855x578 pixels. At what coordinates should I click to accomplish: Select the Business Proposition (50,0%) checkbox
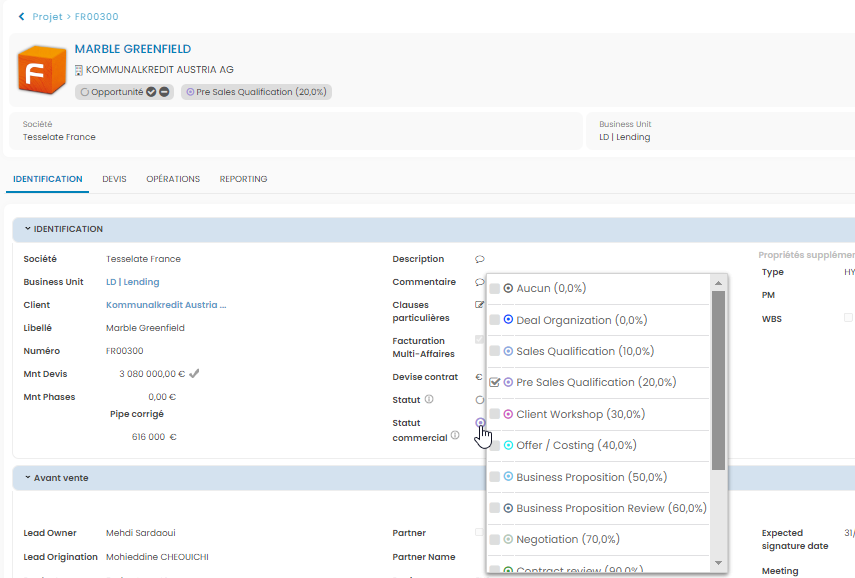click(x=495, y=477)
